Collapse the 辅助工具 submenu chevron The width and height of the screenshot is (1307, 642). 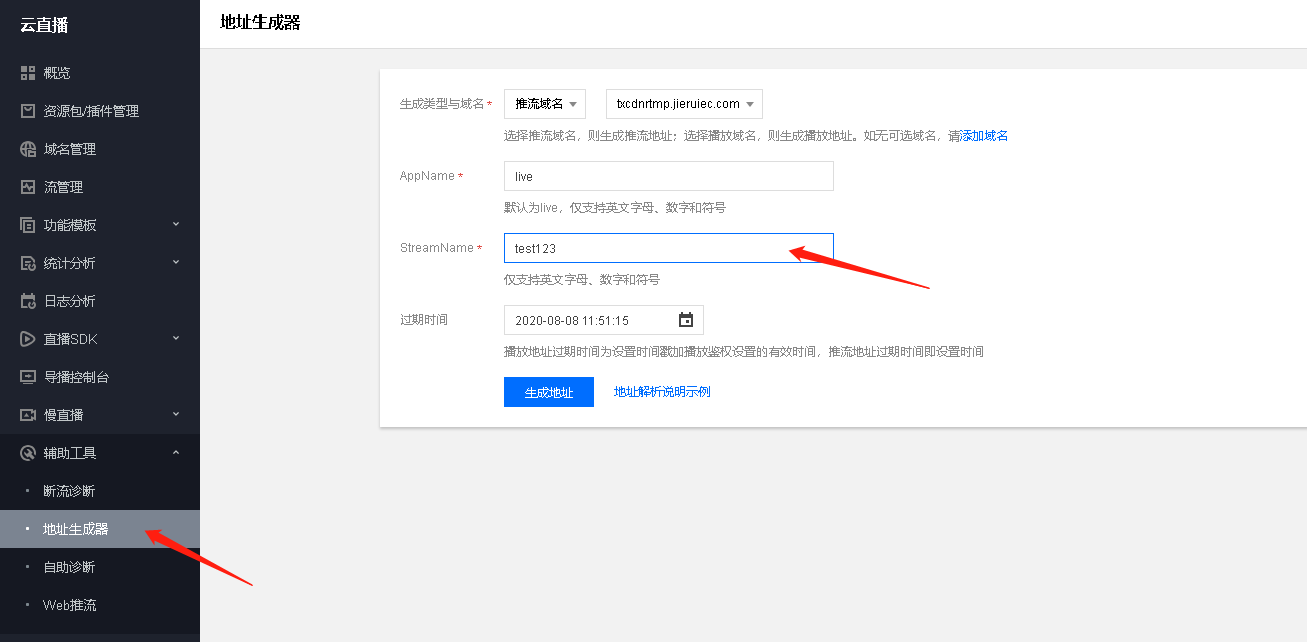(176, 452)
